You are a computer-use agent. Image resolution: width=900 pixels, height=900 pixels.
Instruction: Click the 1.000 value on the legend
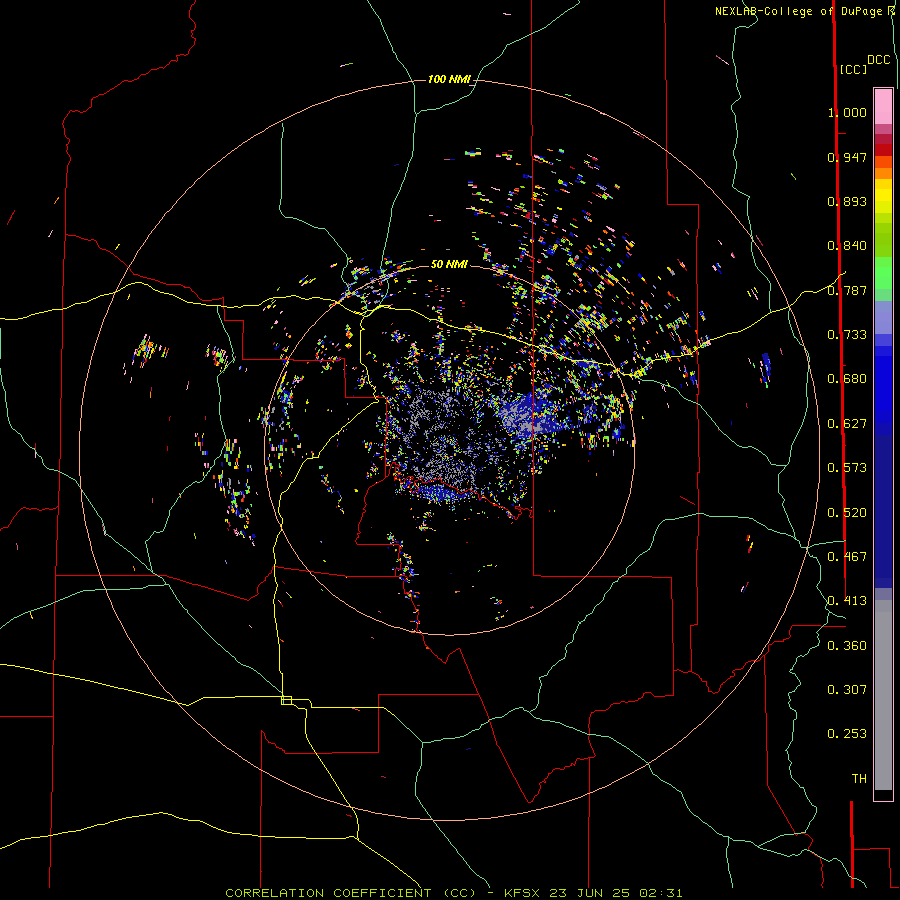click(847, 112)
